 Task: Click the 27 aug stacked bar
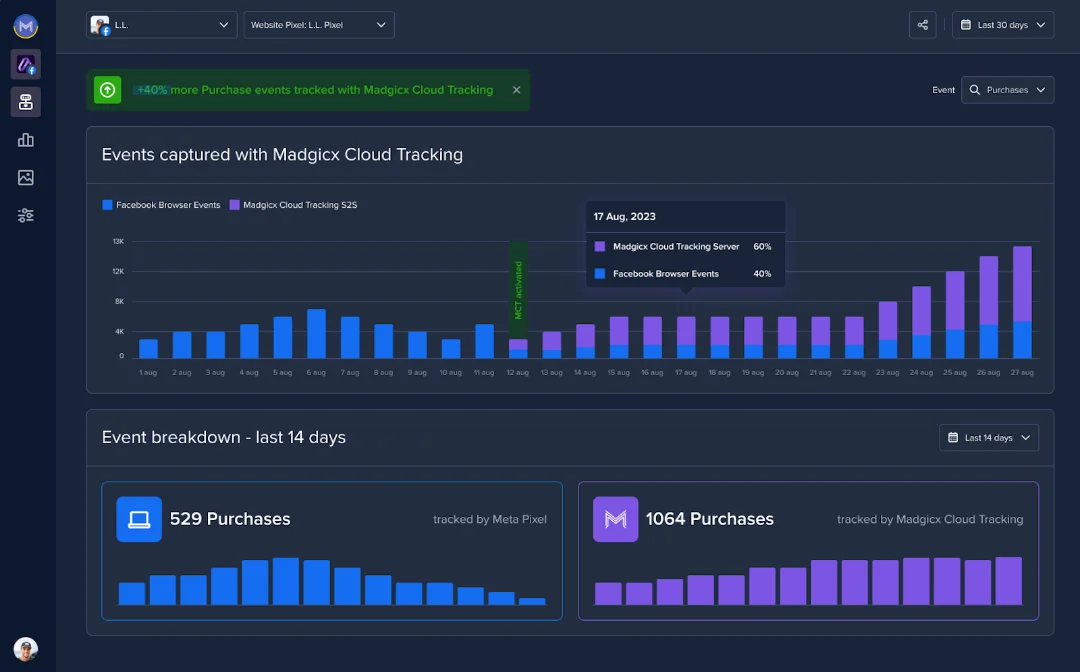[1022, 302]
